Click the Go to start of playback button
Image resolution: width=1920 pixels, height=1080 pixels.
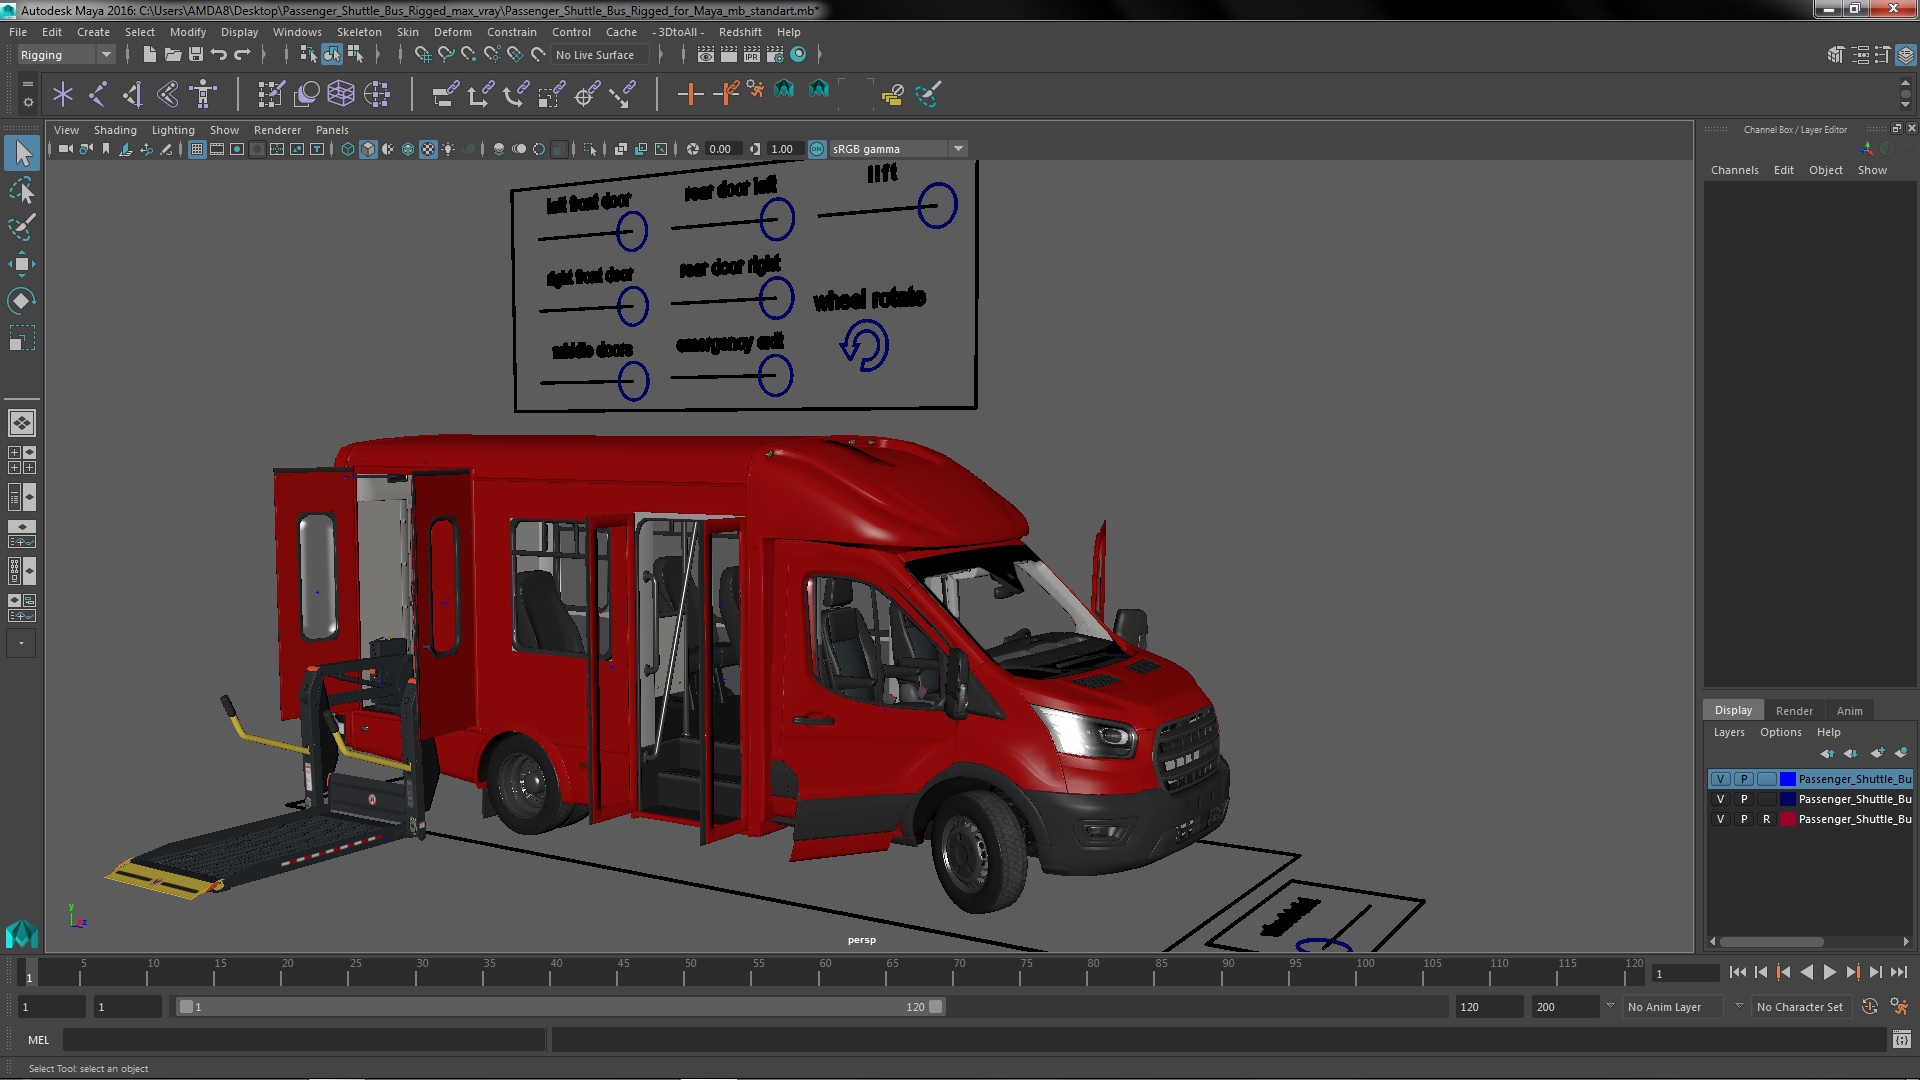click(1737, 972)
